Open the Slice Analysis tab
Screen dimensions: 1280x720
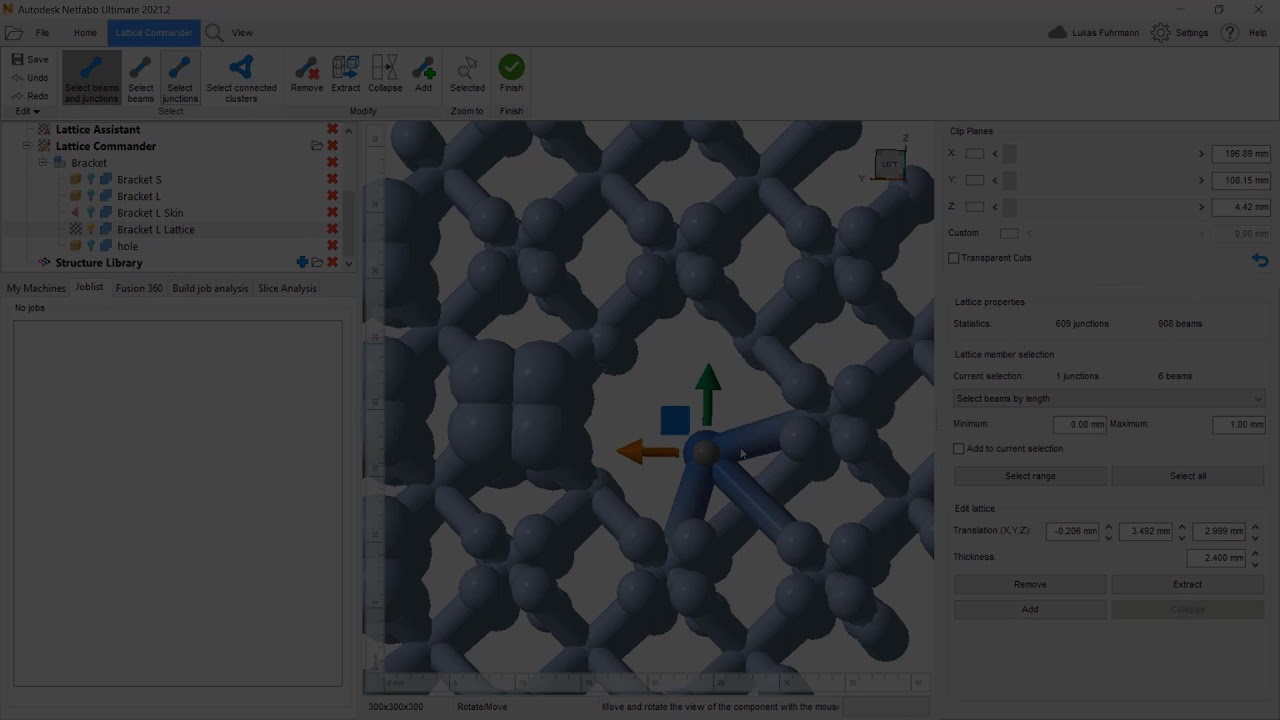pos(287,288)
